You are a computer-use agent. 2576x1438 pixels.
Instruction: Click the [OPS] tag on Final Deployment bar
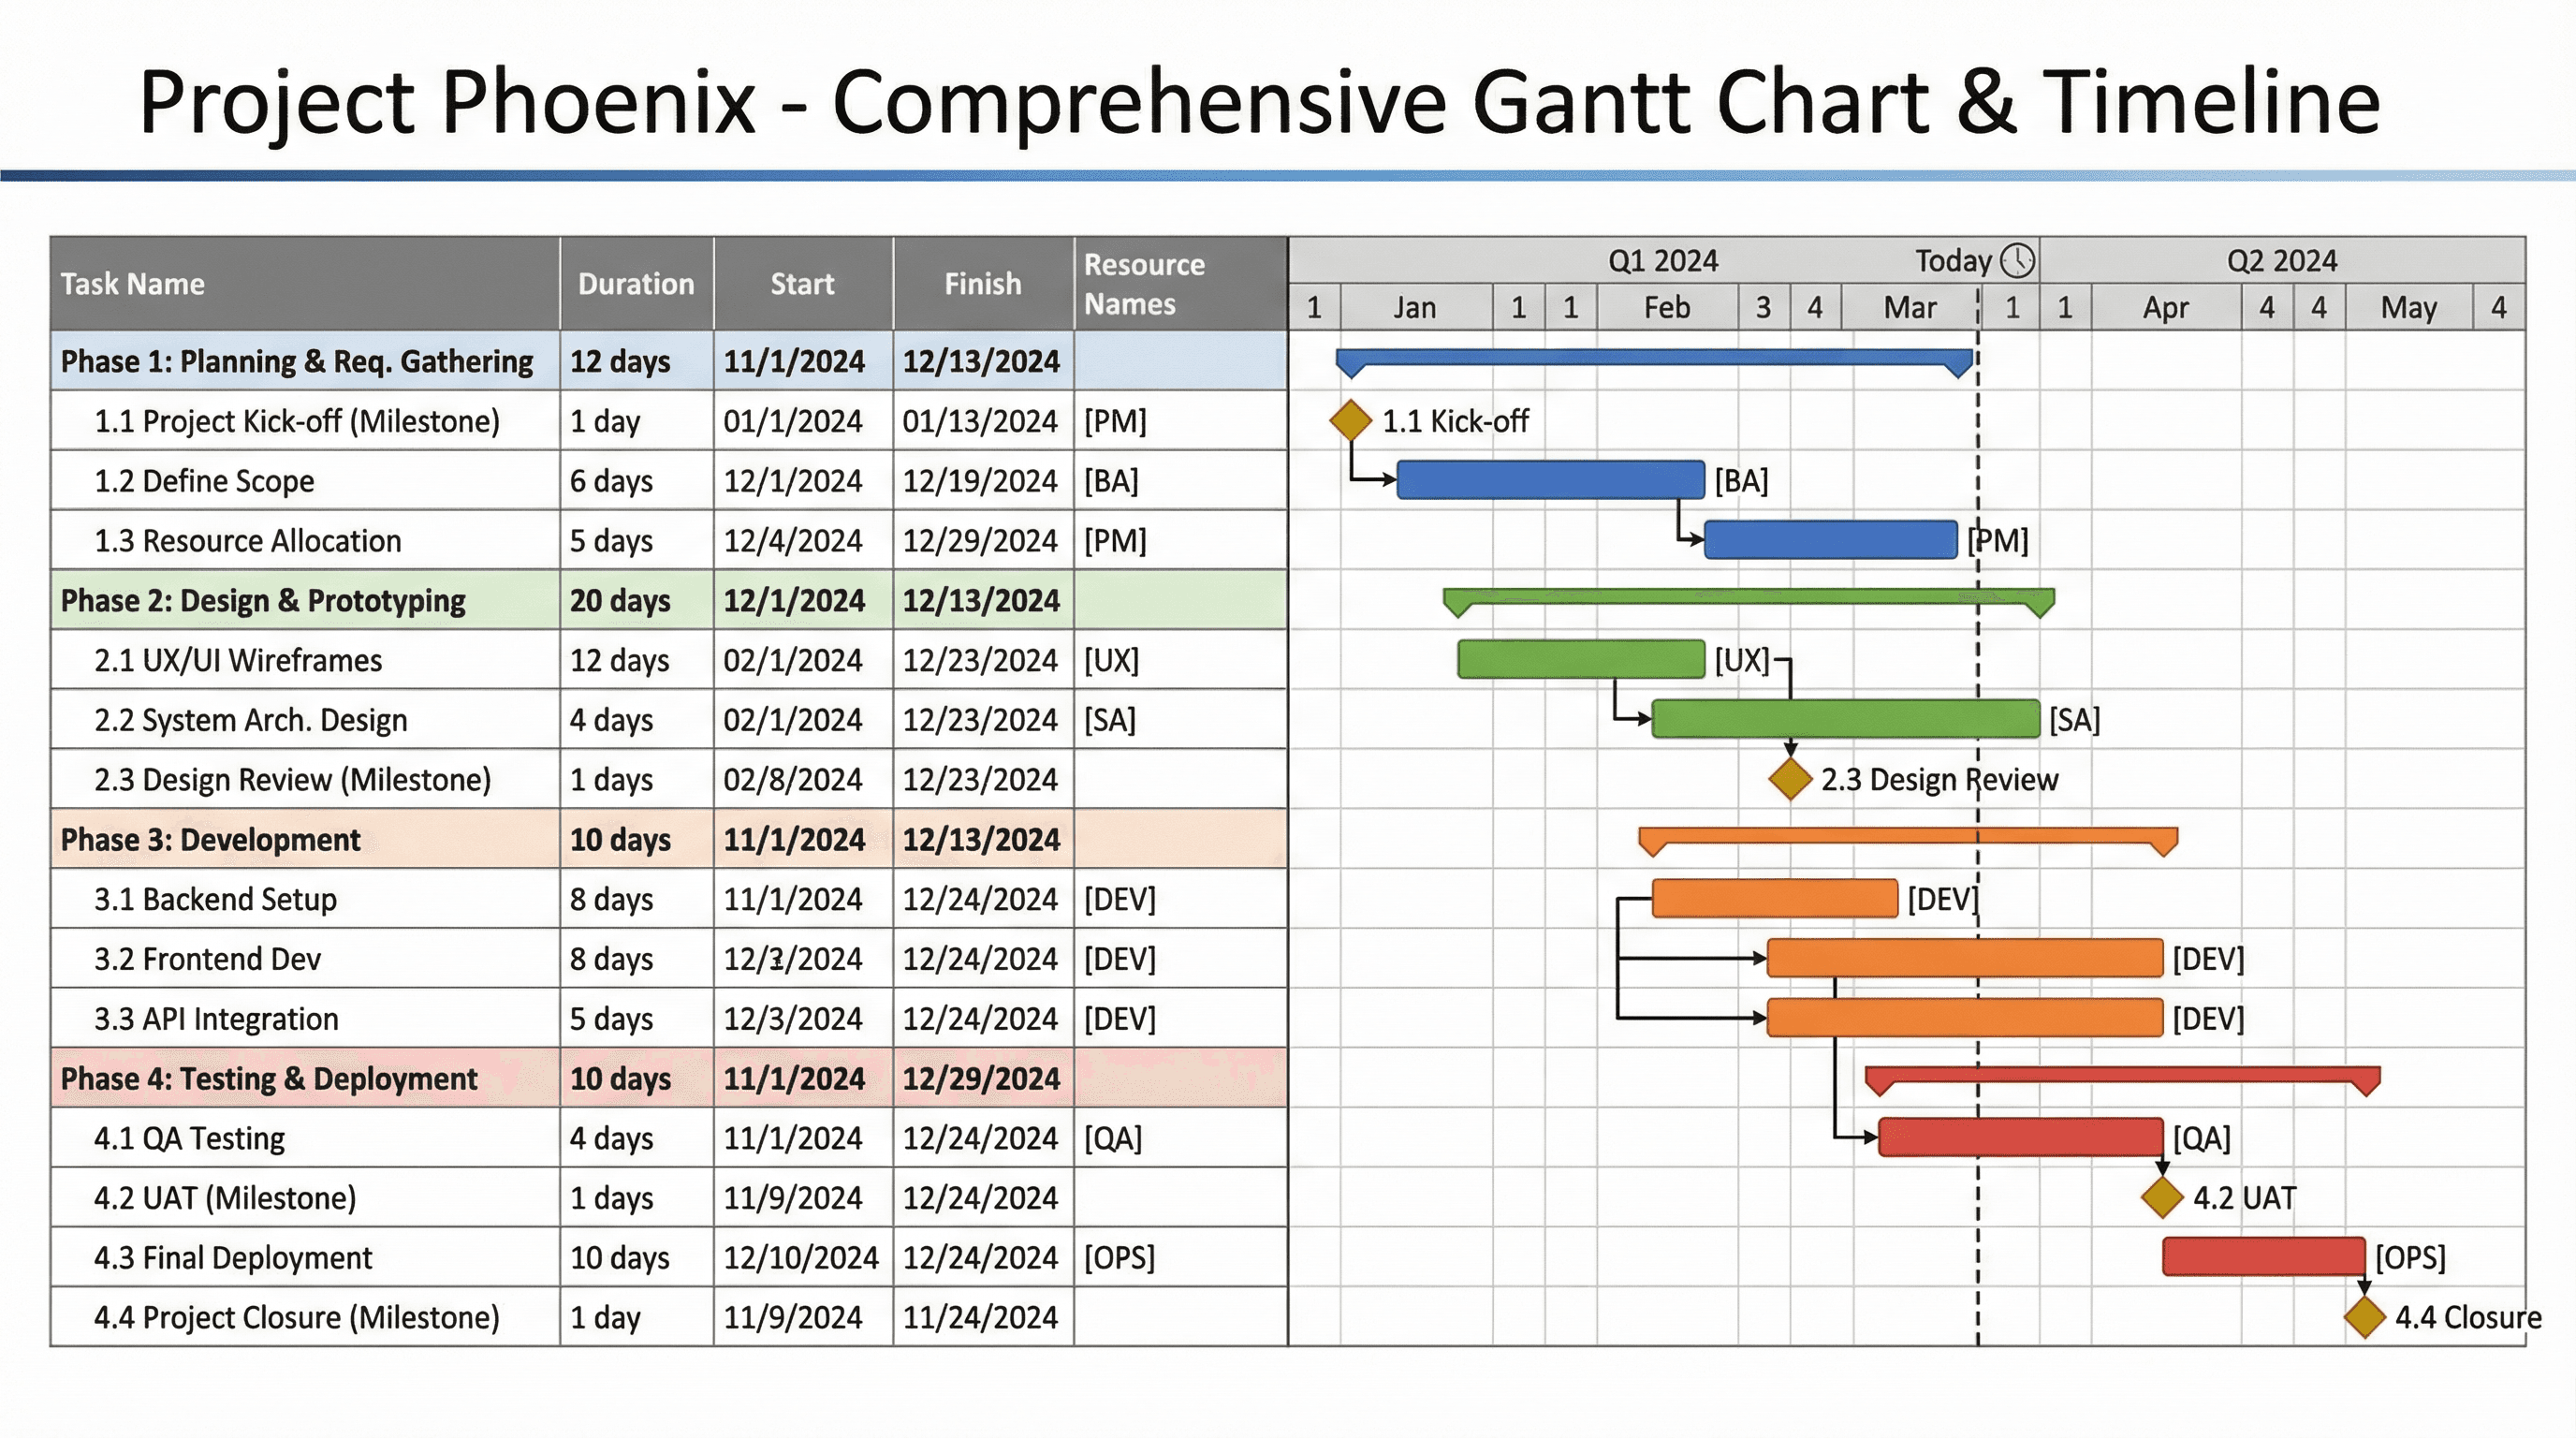2410,1258
